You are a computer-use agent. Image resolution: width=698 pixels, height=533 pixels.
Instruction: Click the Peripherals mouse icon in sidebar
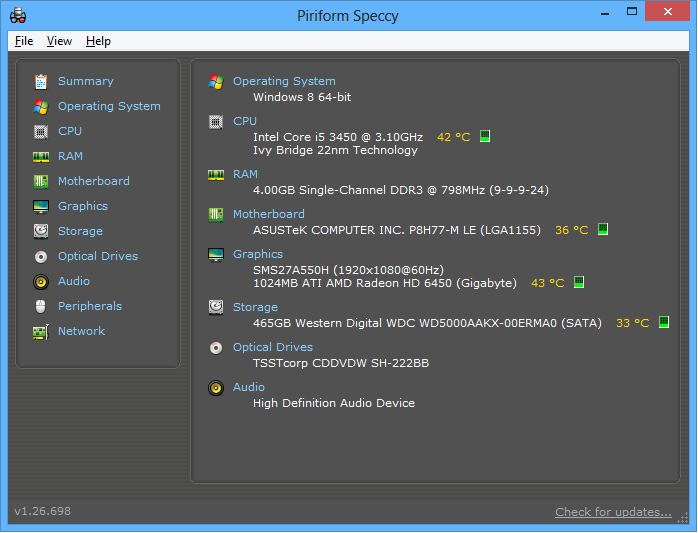pyautogui.click(x=41, y=306)
